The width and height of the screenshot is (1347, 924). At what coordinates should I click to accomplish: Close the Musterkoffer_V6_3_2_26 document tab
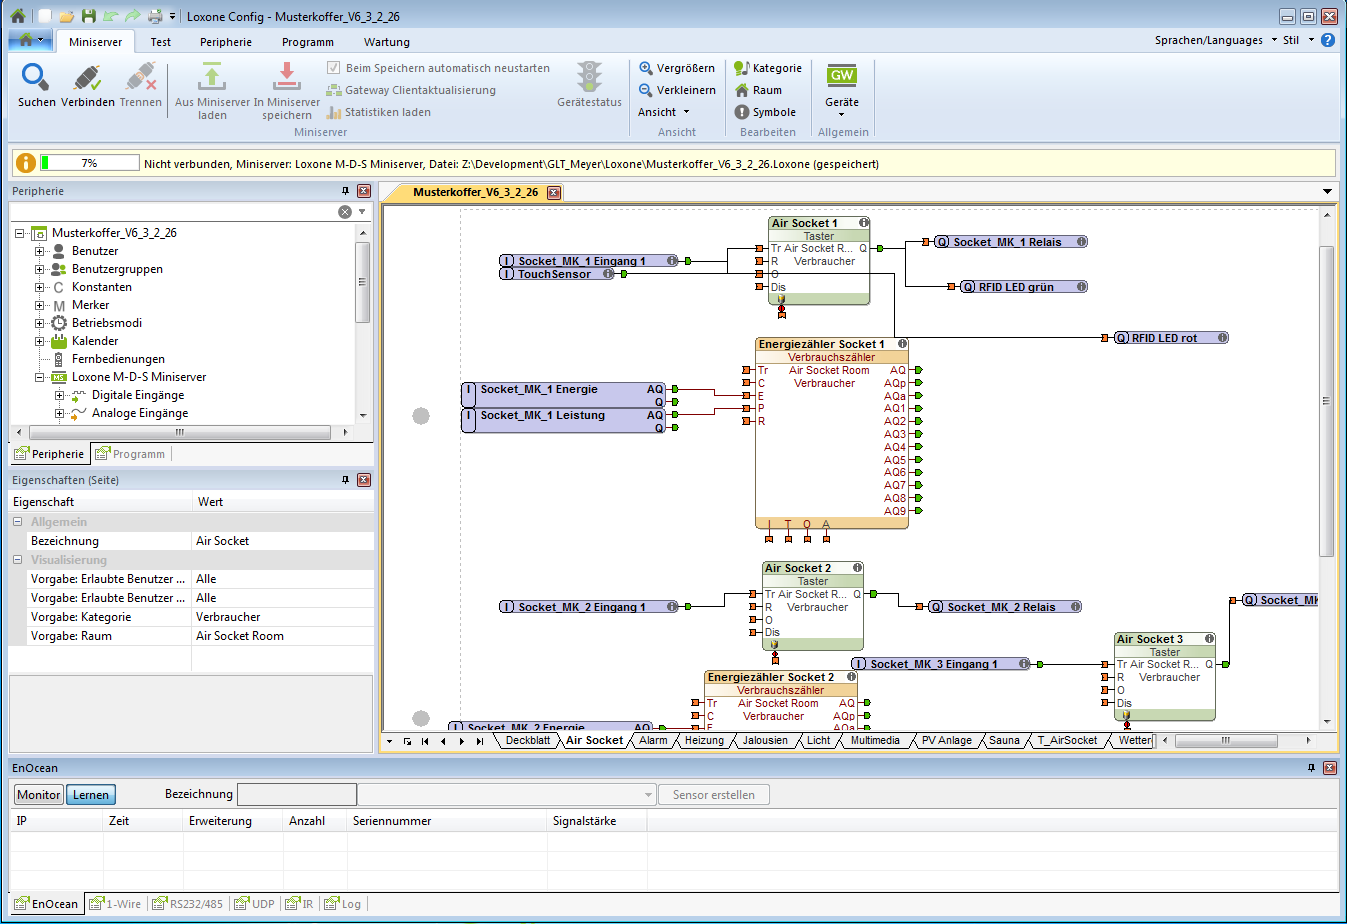[x=553, y=192]
